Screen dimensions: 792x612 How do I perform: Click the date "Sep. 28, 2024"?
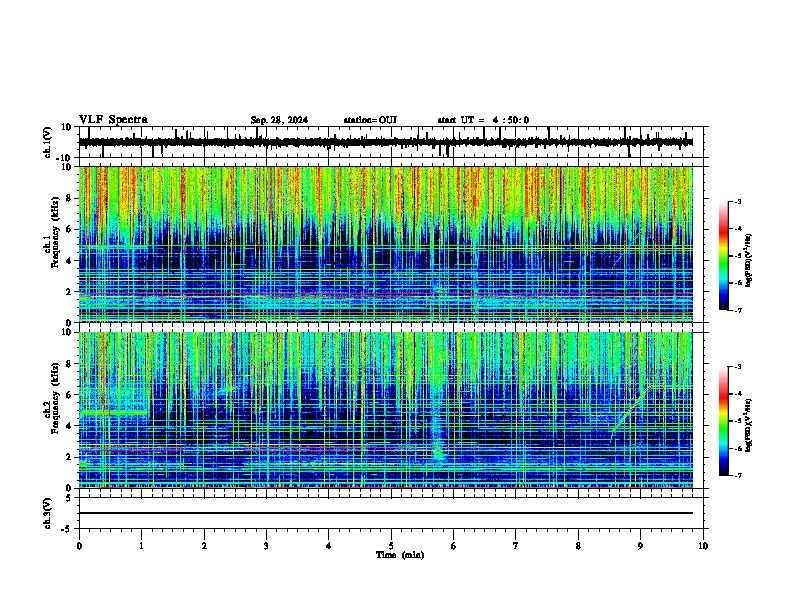pos(279,120)
